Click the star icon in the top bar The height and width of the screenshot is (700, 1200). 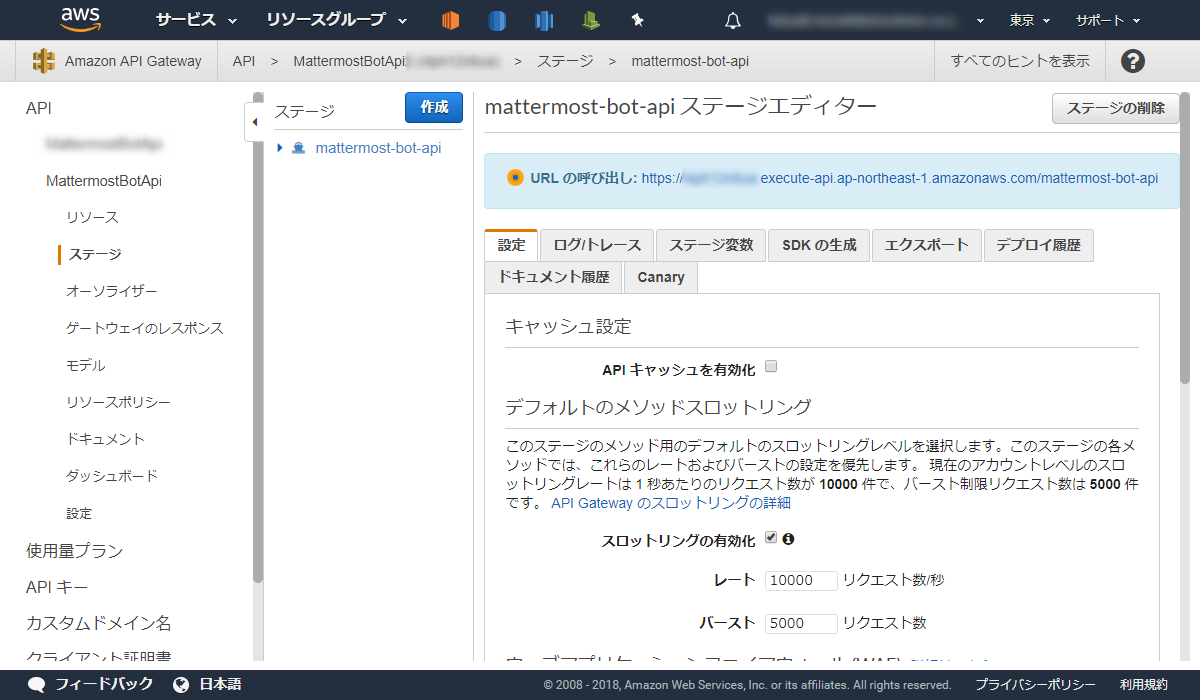click(x=639, y=19)
